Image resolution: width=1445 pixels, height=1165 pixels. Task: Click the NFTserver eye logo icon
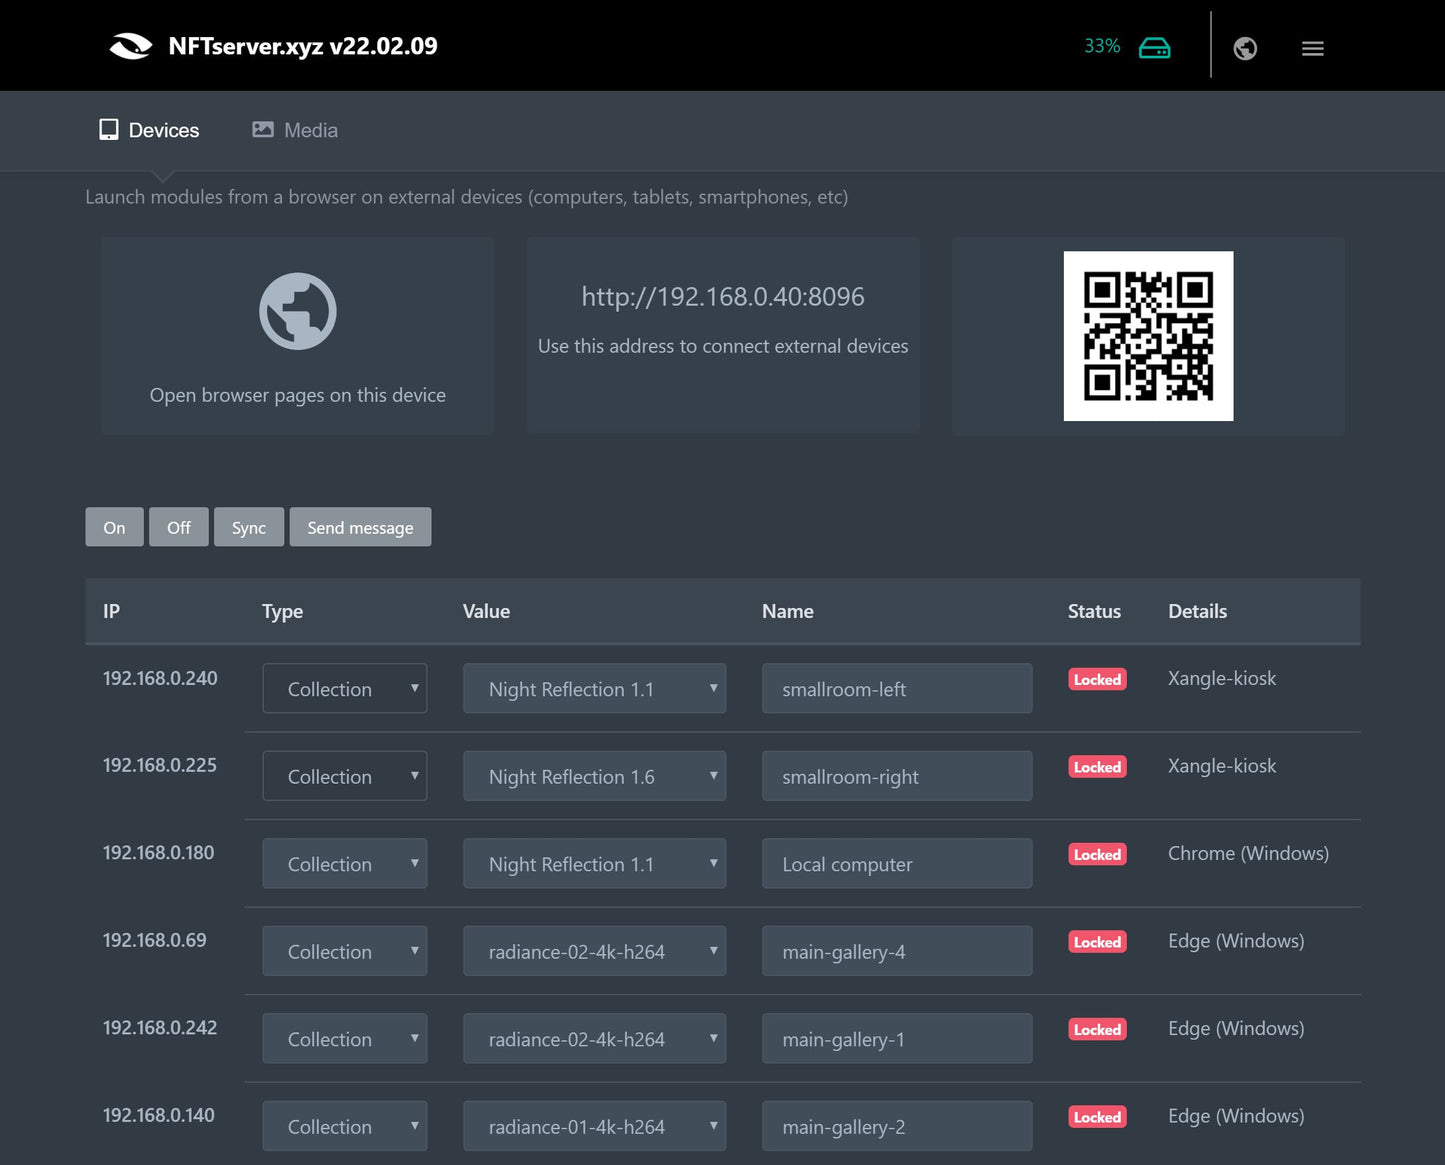coord(131,46)
